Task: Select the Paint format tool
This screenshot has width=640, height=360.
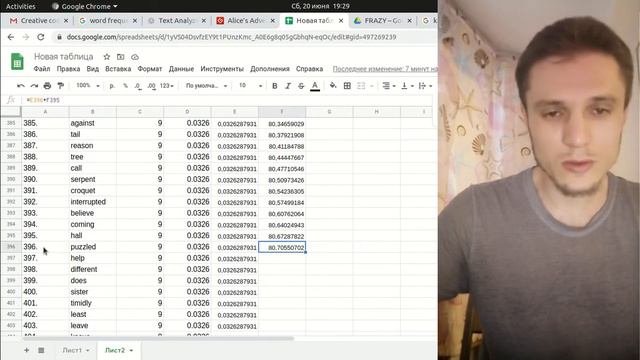Action: tap(60, 86)
